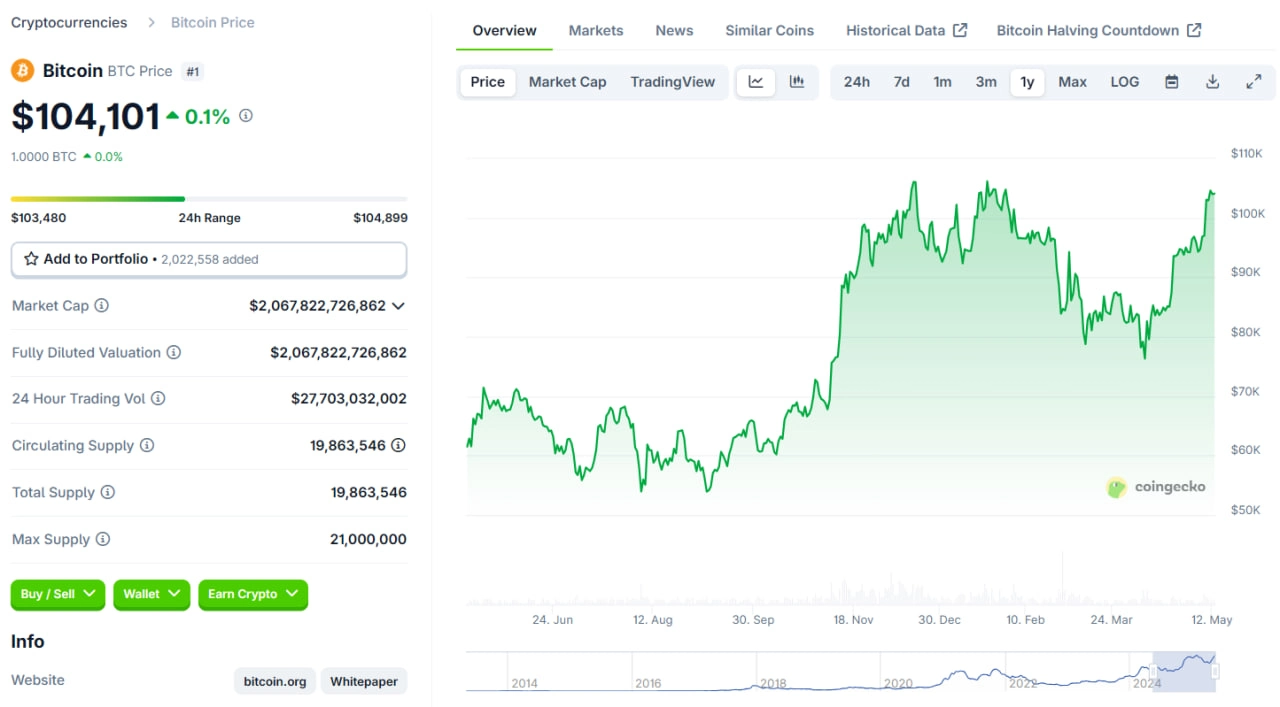Open Market Cap info tooltip icon
This screenshot has height=707, width=1280.
click(x=101, y=306)
